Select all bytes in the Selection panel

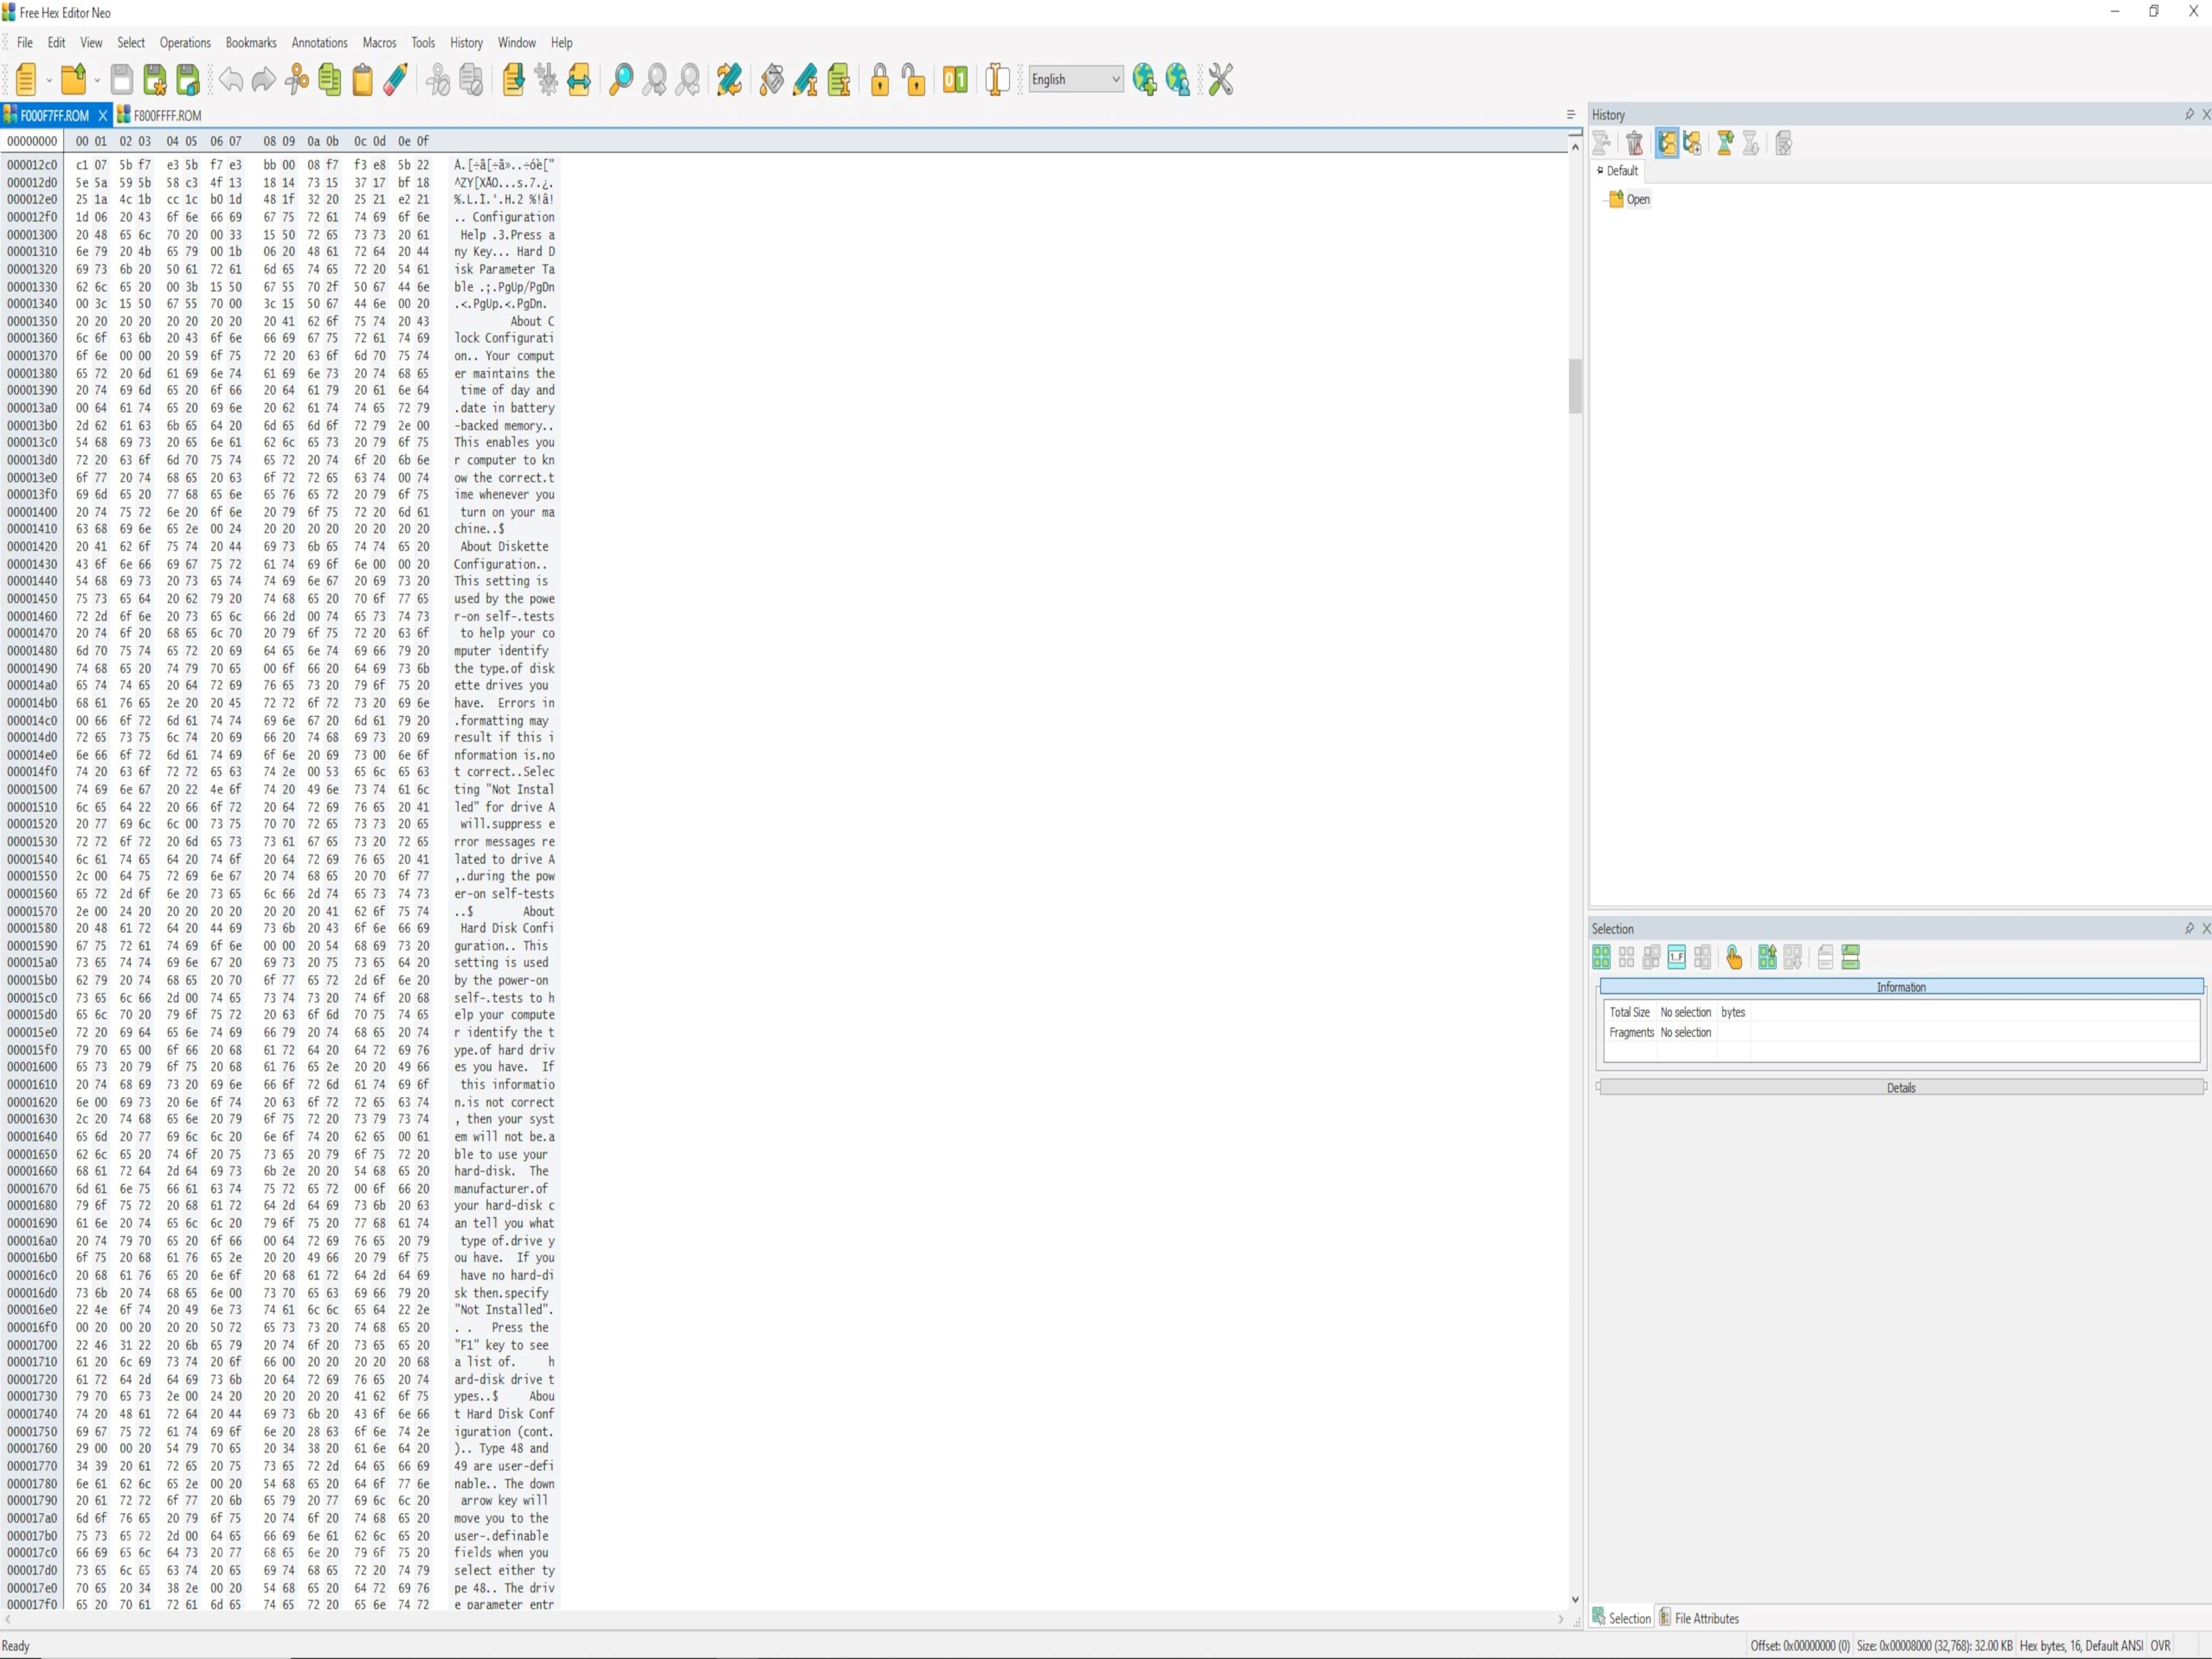click(1601, 957)
